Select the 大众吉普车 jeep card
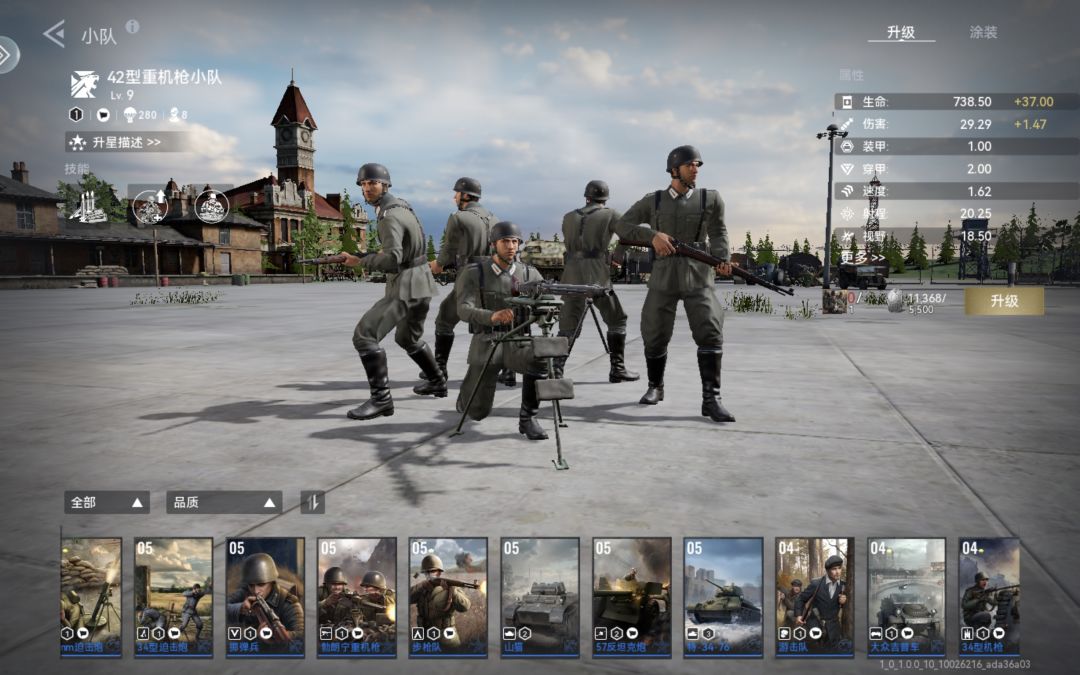This screenshot has height=675, width=1080. (x=906, y=597)
